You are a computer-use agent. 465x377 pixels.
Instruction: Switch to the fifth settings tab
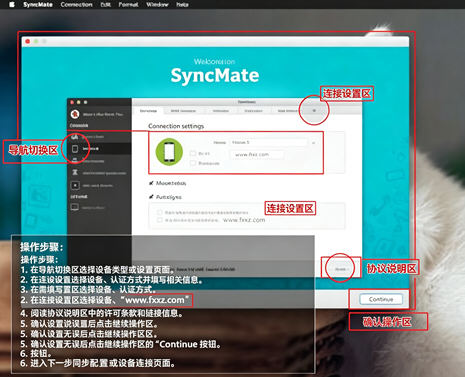tap(287, 111)
